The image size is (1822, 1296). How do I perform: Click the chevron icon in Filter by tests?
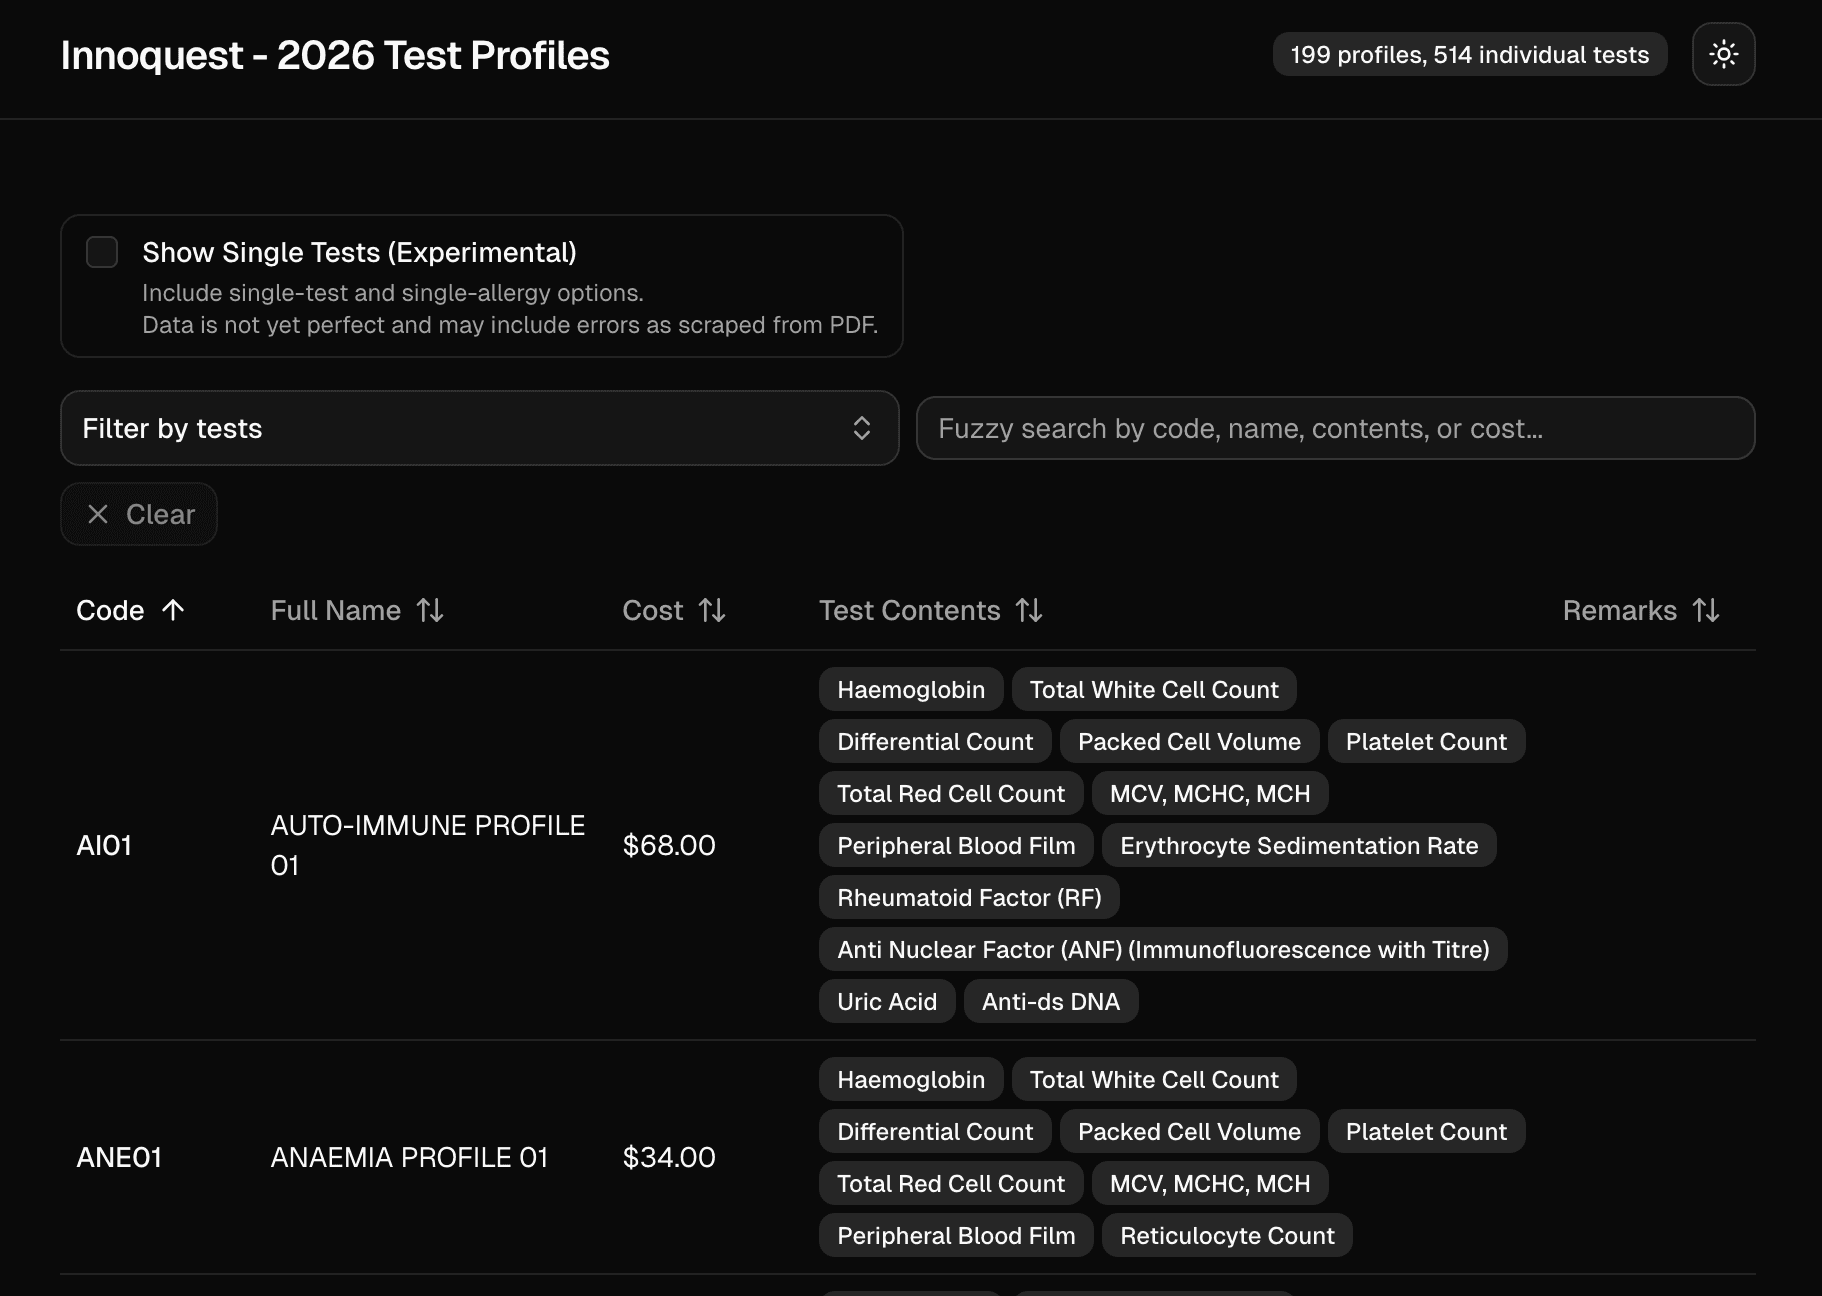pyautogui.click(x=861, y=428)
